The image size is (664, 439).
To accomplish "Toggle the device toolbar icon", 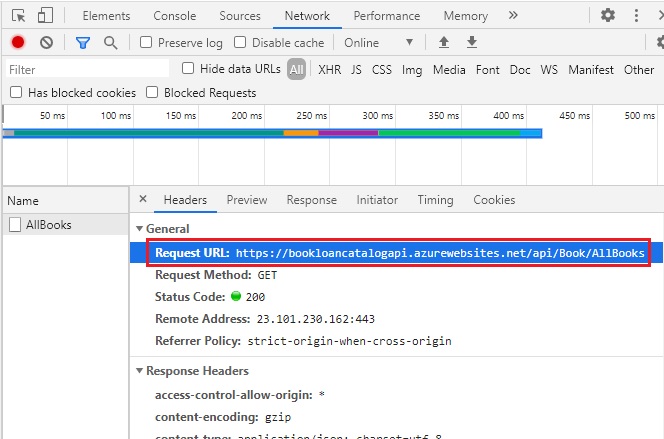I will tap(45, 16).
